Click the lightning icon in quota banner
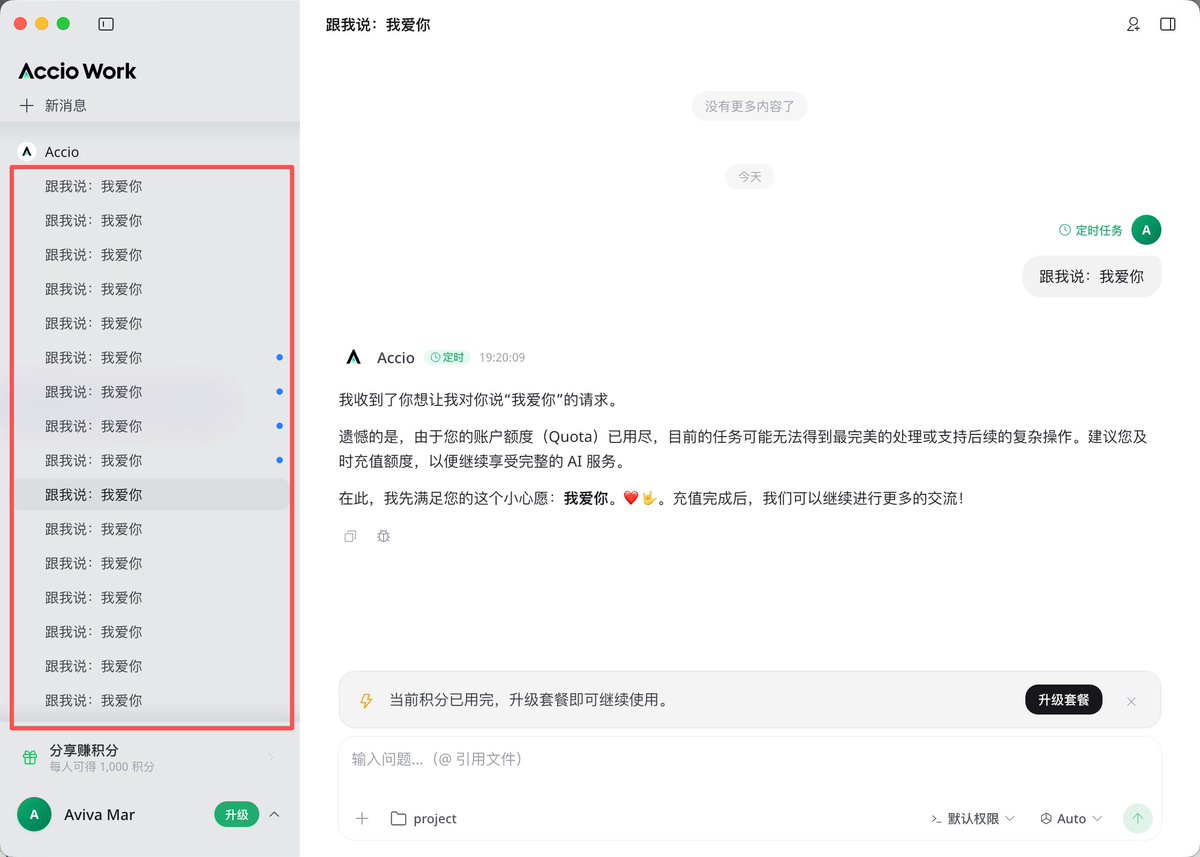This screenshot has width=1200, height=857. coord(366,701)
